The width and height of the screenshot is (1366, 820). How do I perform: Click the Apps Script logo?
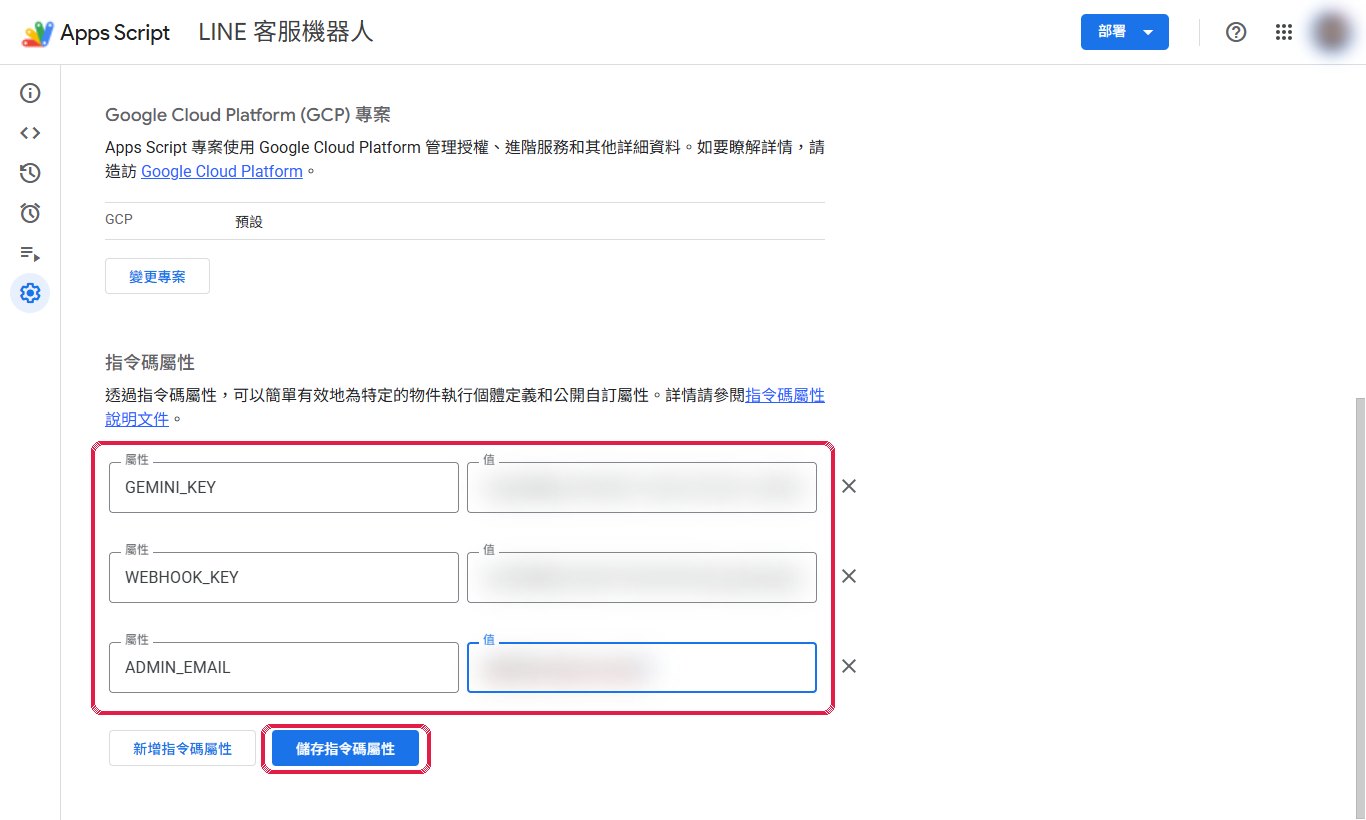click(96, 33)
